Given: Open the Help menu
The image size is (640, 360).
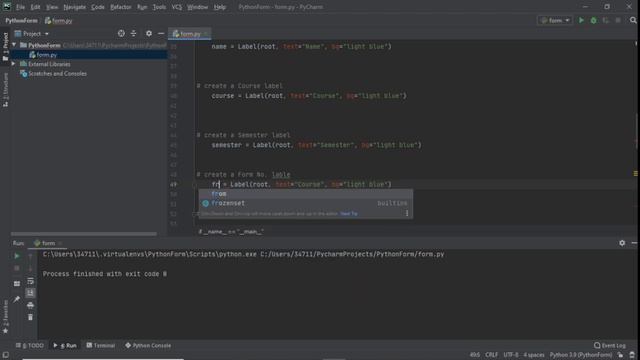Looking at the screenshot, I should 220,7.
